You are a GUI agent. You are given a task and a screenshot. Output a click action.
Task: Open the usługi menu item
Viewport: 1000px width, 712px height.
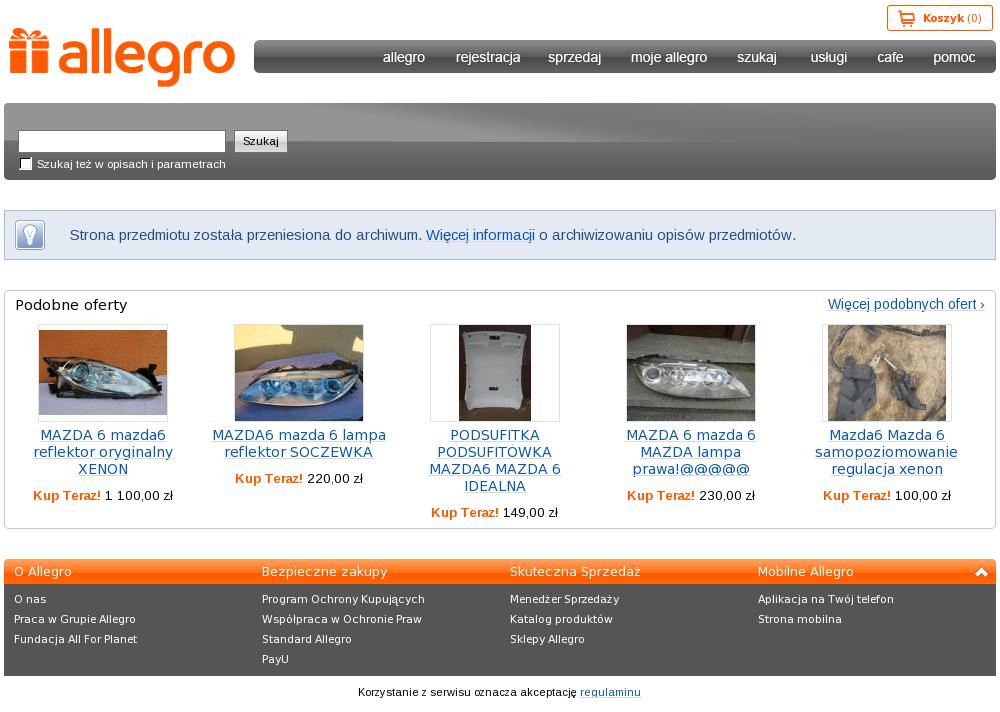coord(828,57)
